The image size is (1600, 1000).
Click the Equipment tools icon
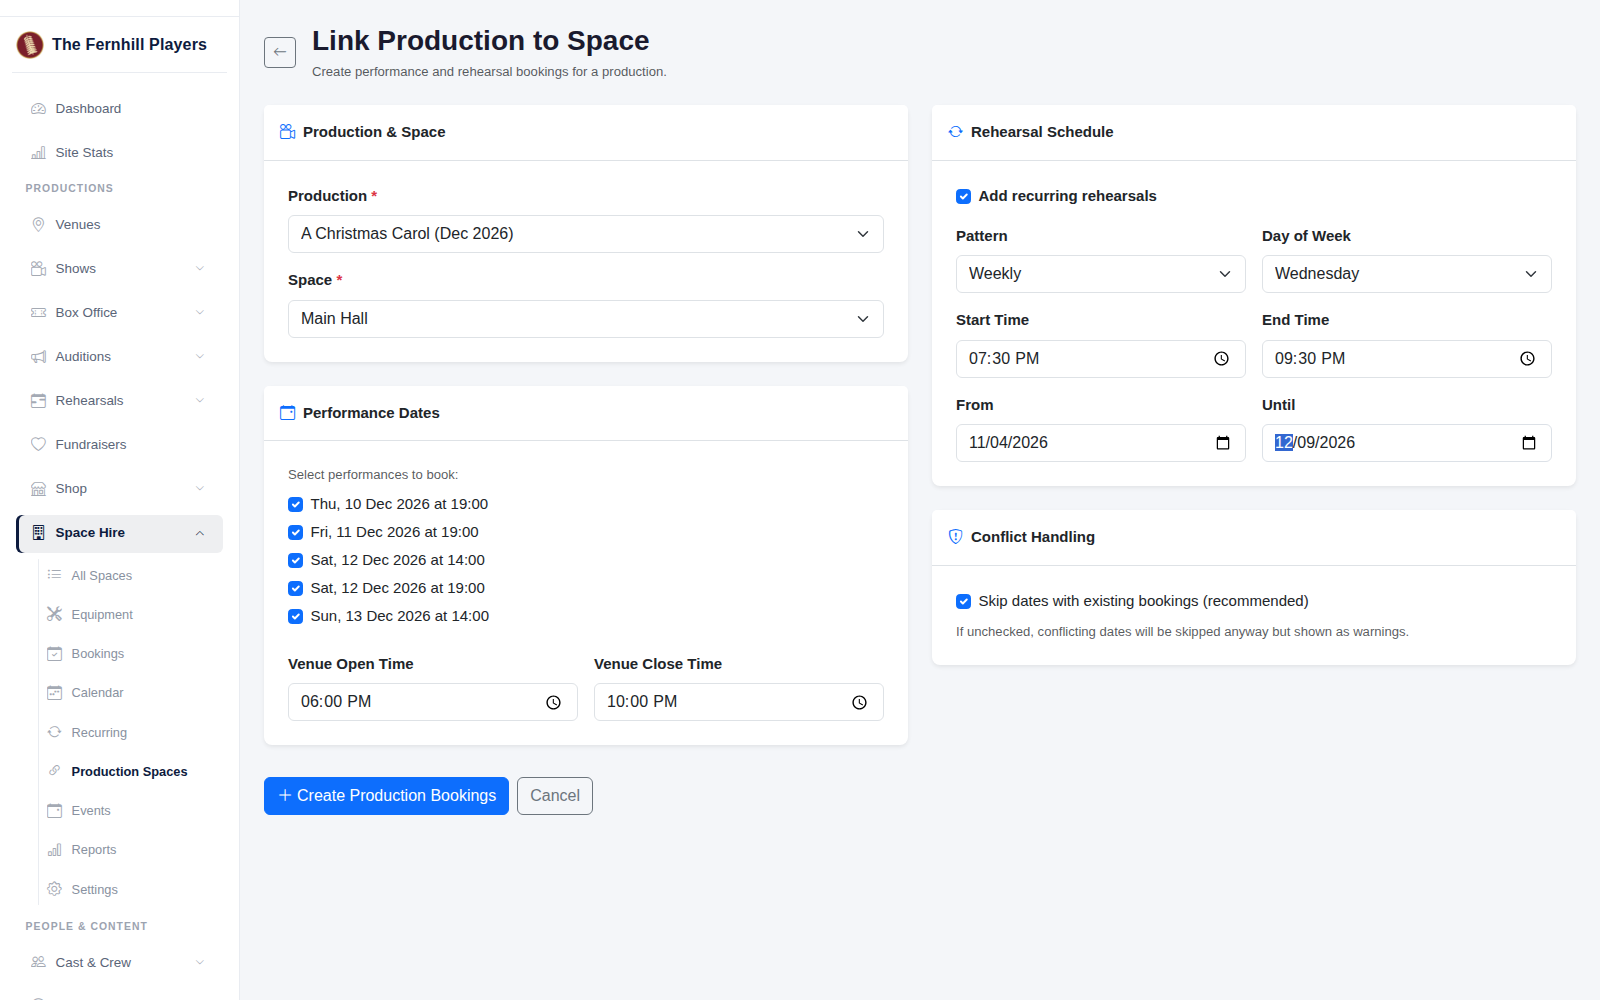[54, 614]
